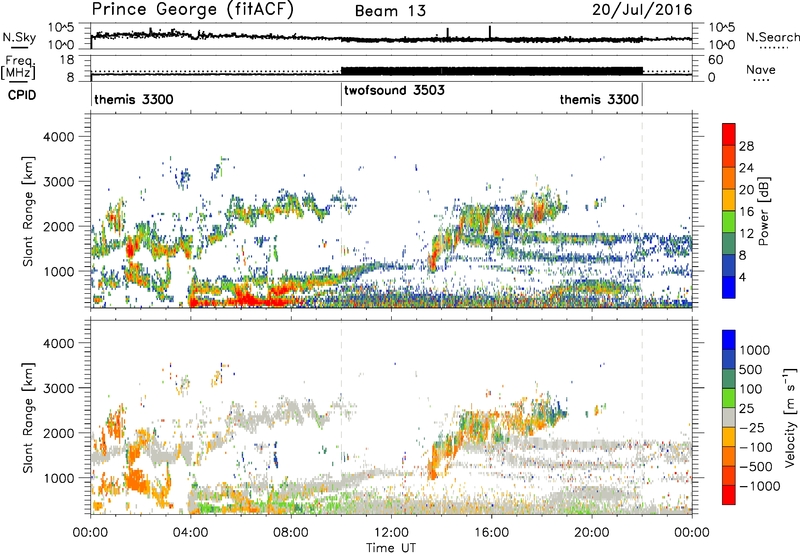Click the "Power [dB]" colorbar title
800x554 pixels.
pos(764,211)
